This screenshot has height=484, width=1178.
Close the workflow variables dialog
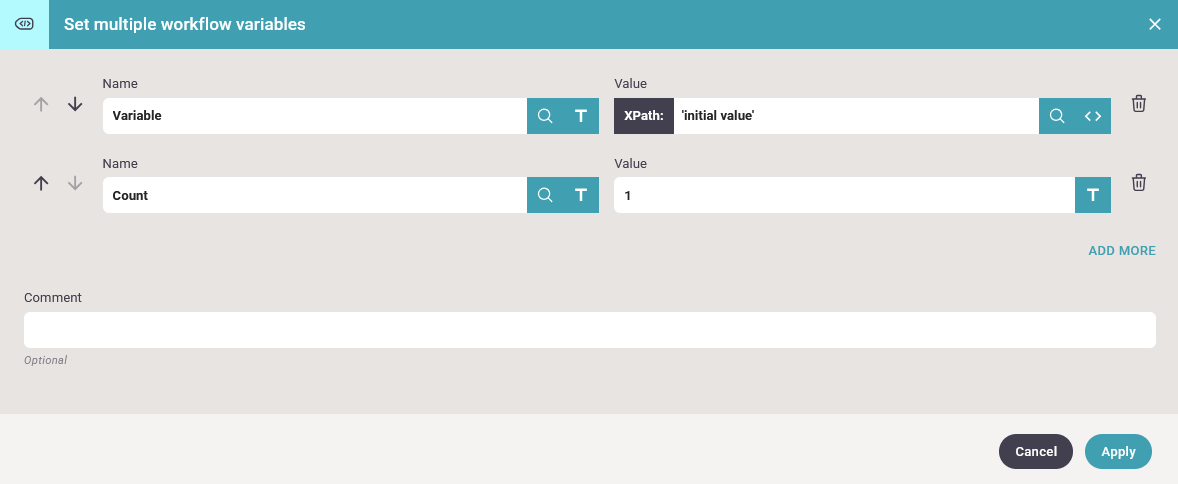pyautogui.click(x=1155, y=24)
